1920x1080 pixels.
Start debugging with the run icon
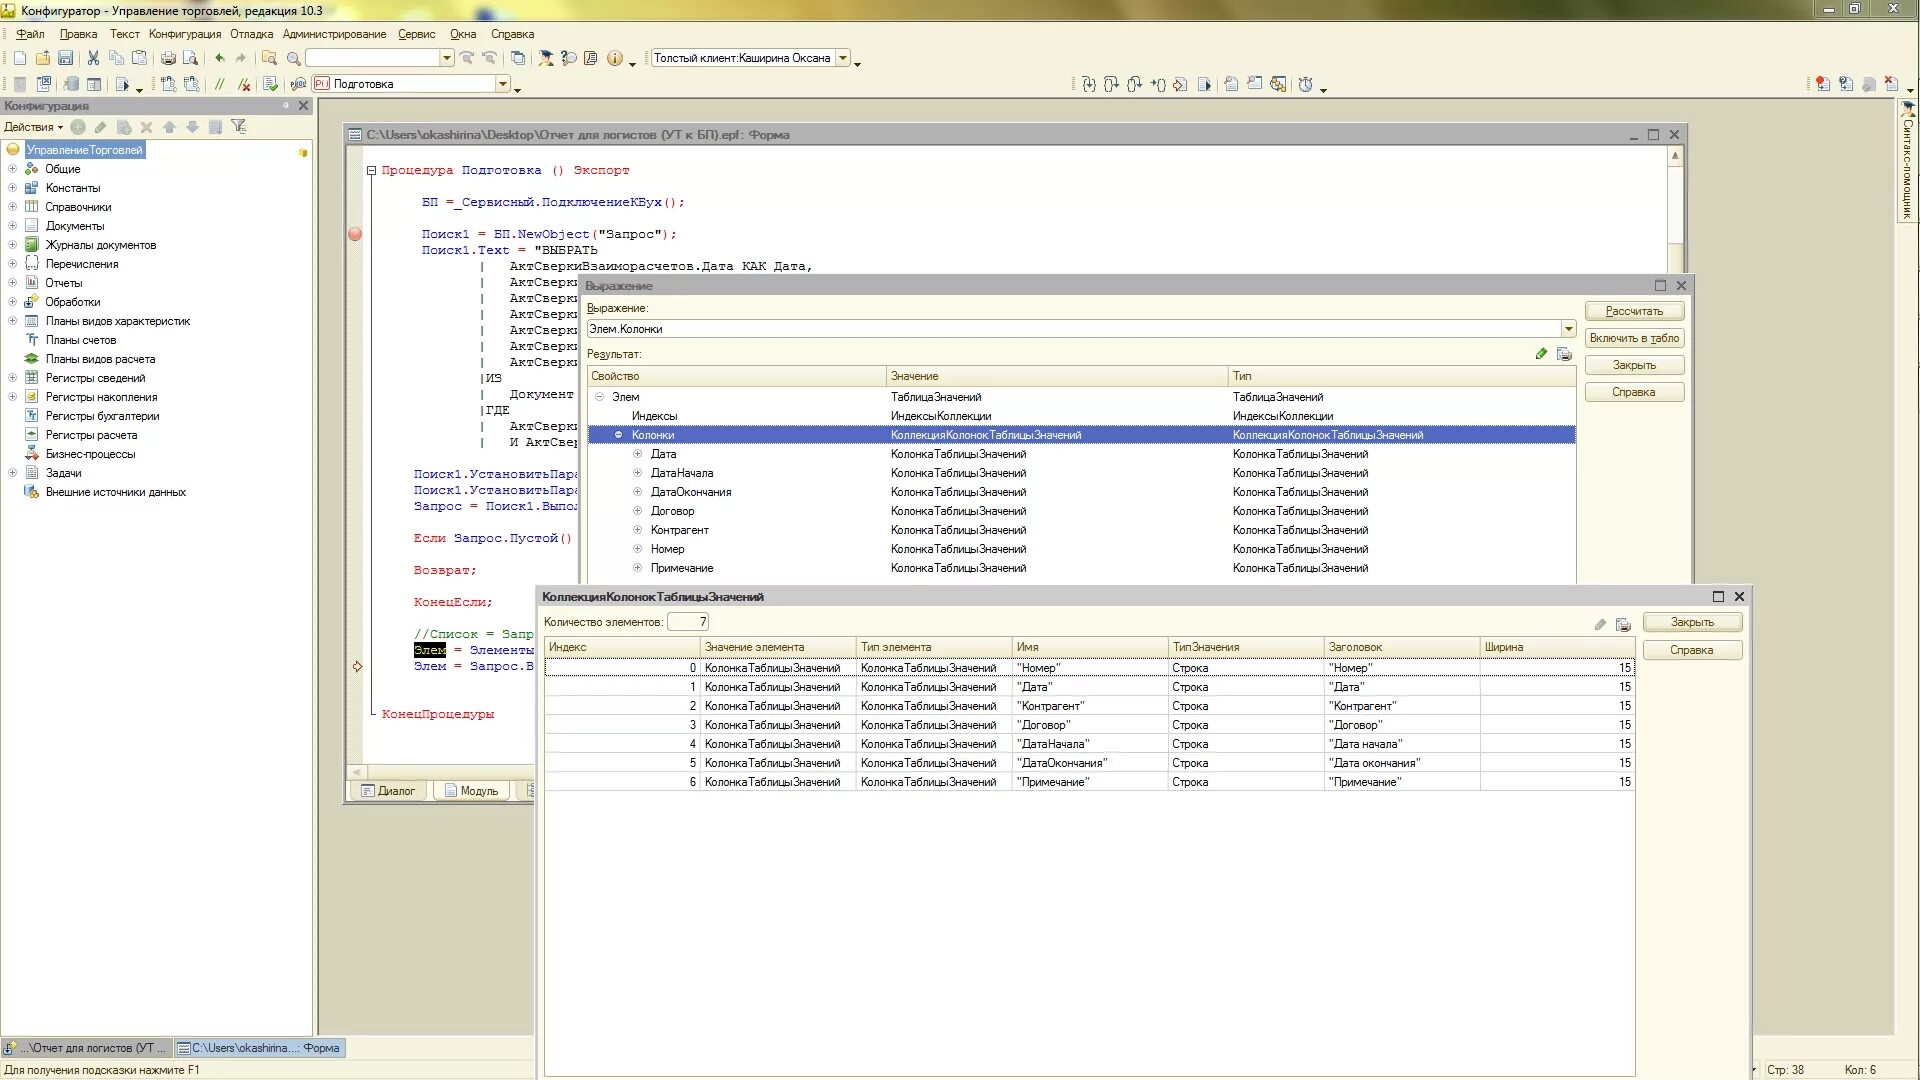pyautogui.click(x=122, y=84)
